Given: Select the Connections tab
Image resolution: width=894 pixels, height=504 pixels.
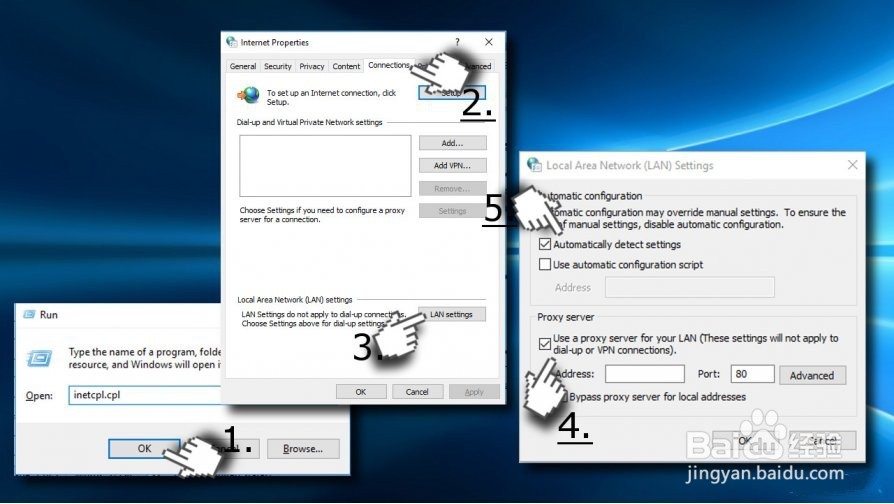Looking at the screenshot, I should (x=389, y=65).
